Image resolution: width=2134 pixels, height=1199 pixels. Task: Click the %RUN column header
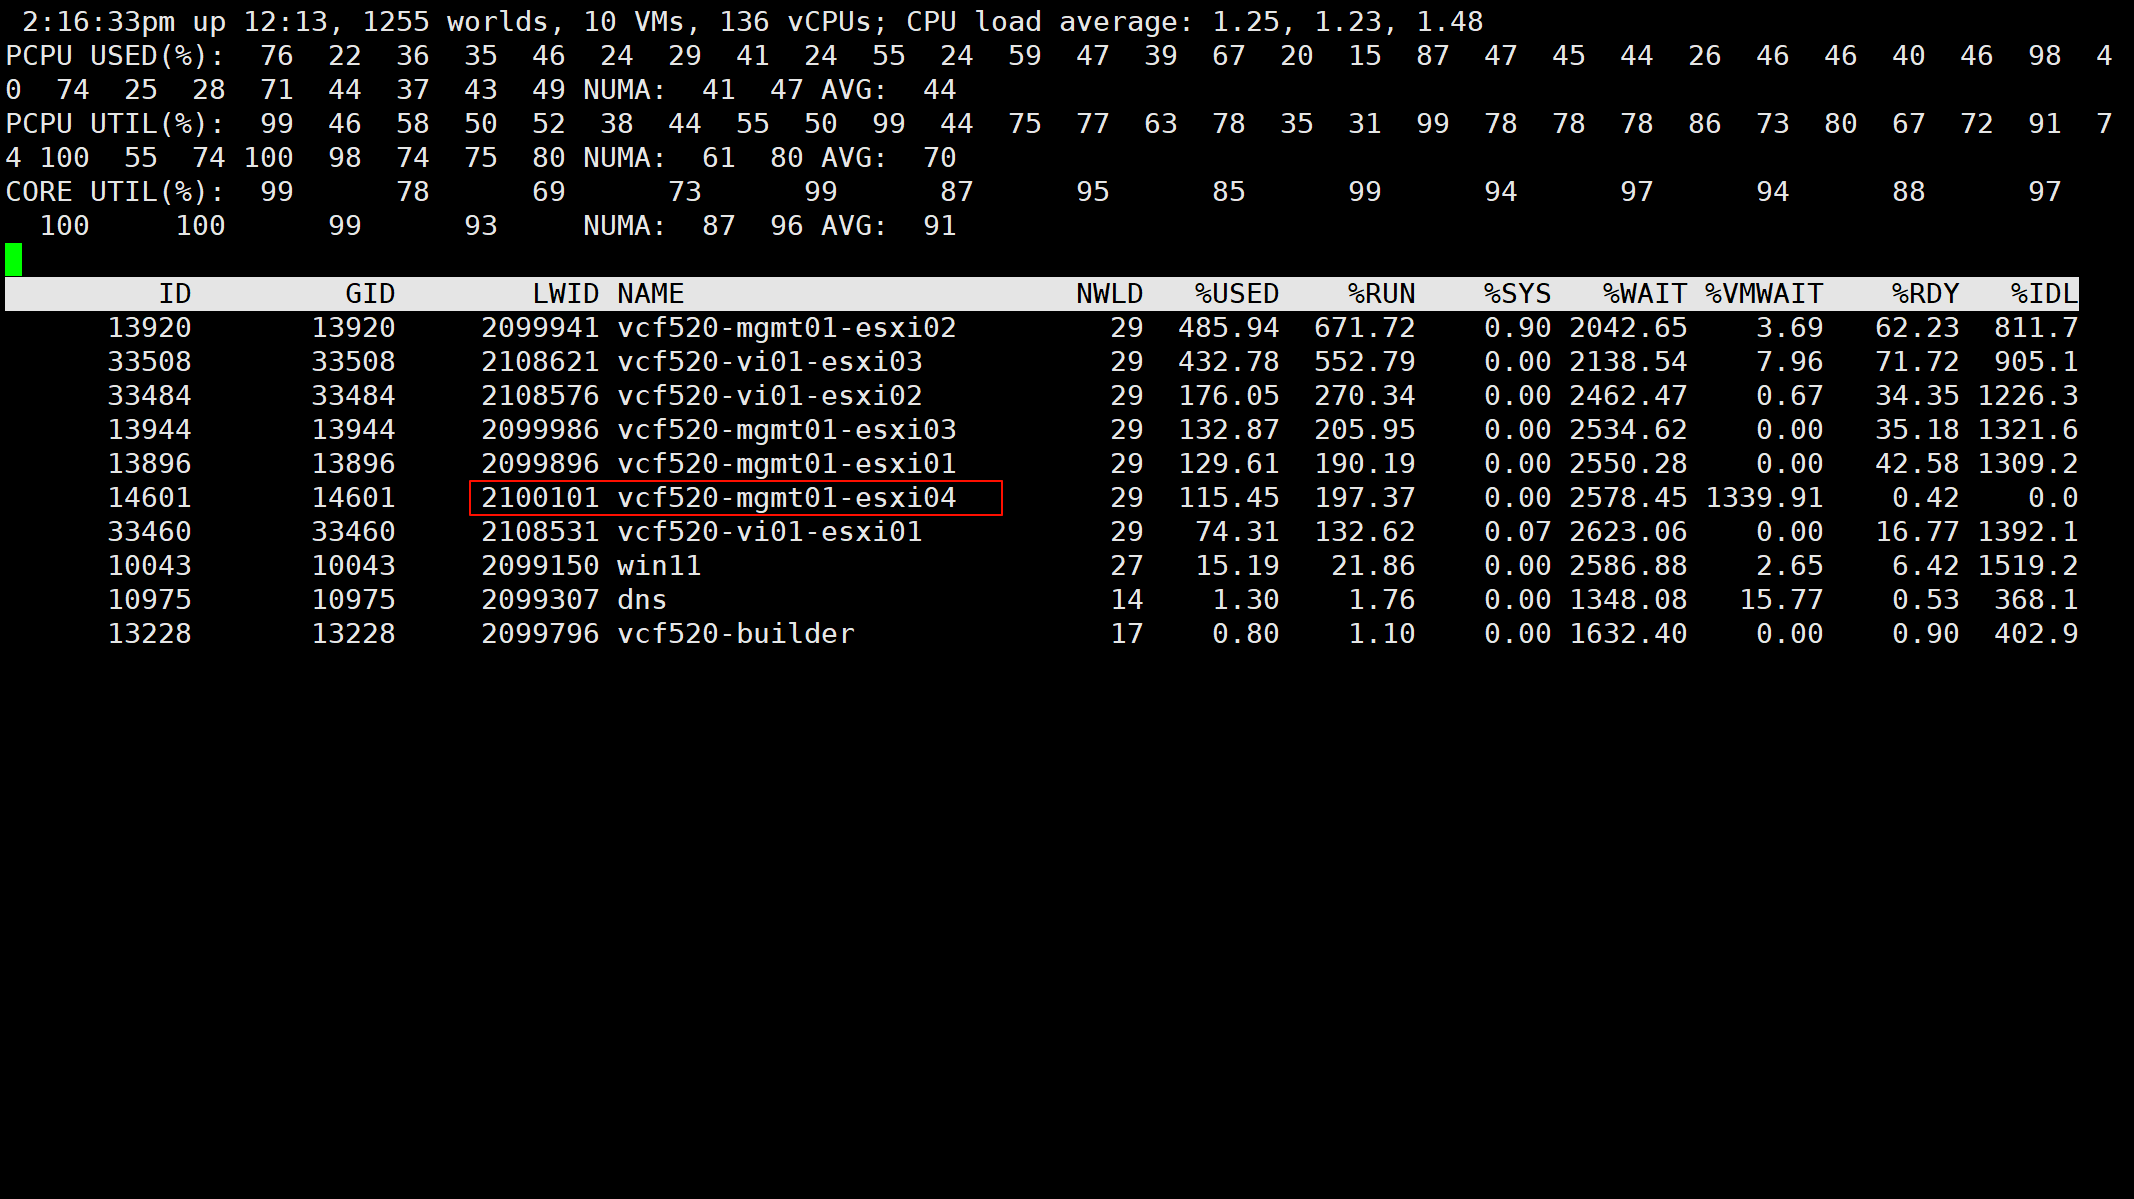tap(1381, 294)
